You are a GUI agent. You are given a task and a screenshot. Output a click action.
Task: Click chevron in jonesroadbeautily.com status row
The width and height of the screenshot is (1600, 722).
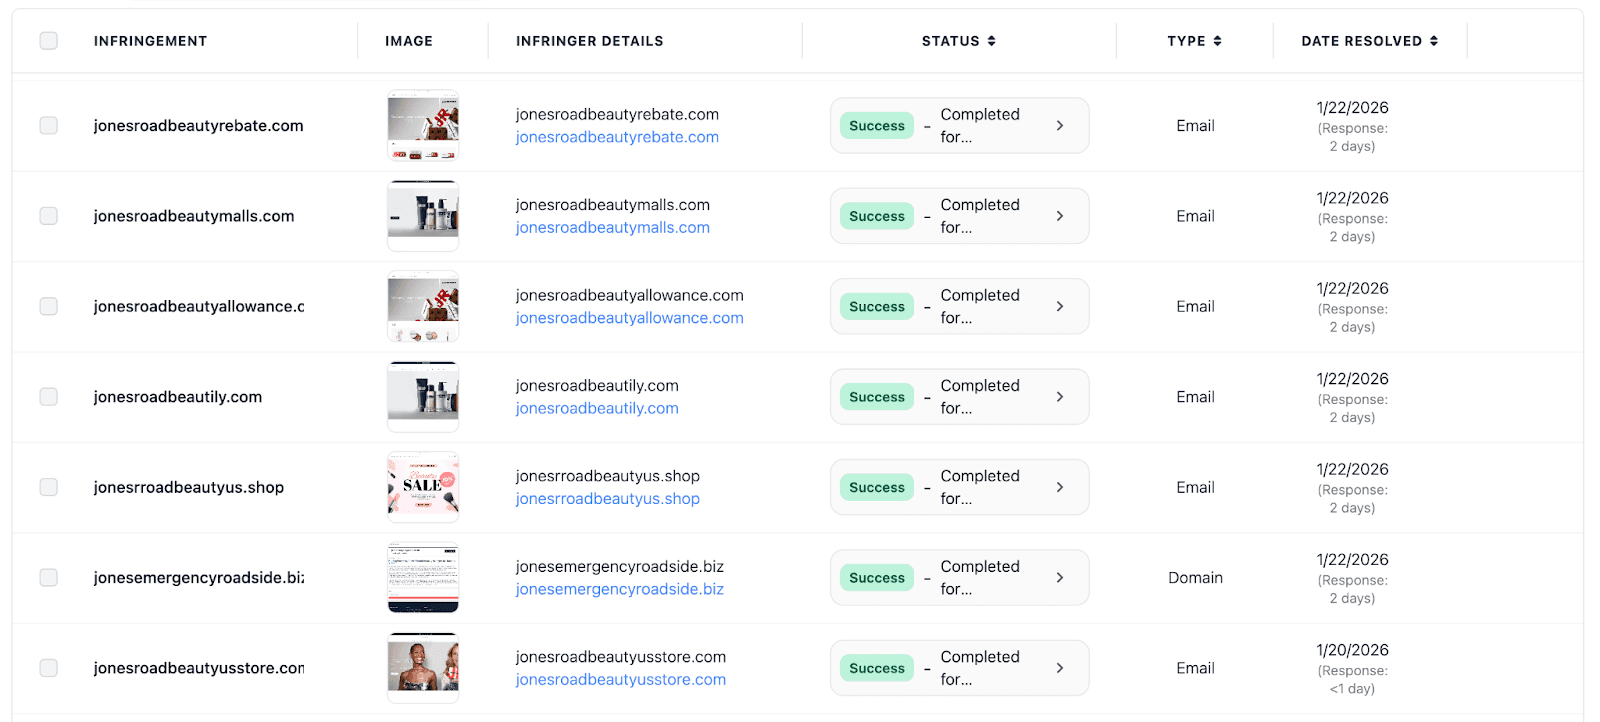[x=1060, y=397]
